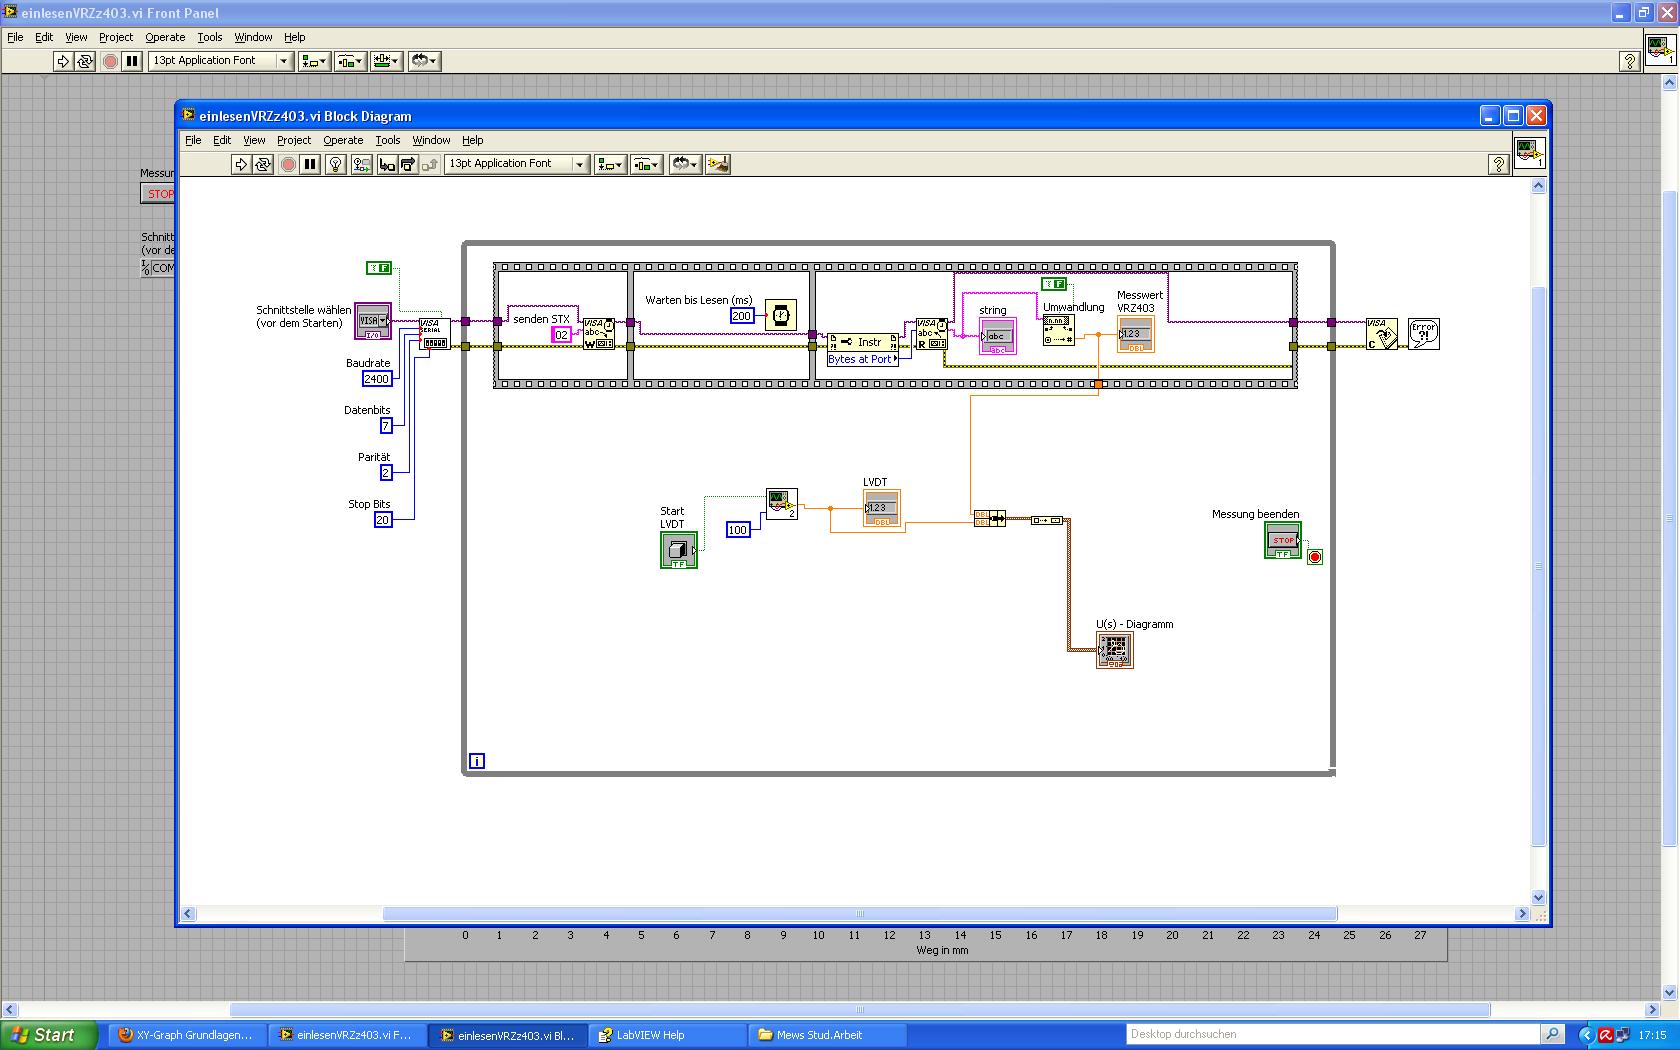Select the Umwandlung string-to-number node

click(x=1058, y=330)
